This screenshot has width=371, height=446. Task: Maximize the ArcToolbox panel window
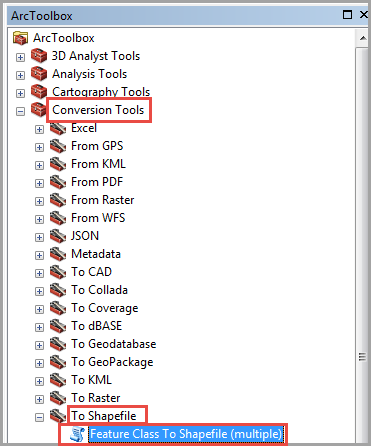pos(347,15)
